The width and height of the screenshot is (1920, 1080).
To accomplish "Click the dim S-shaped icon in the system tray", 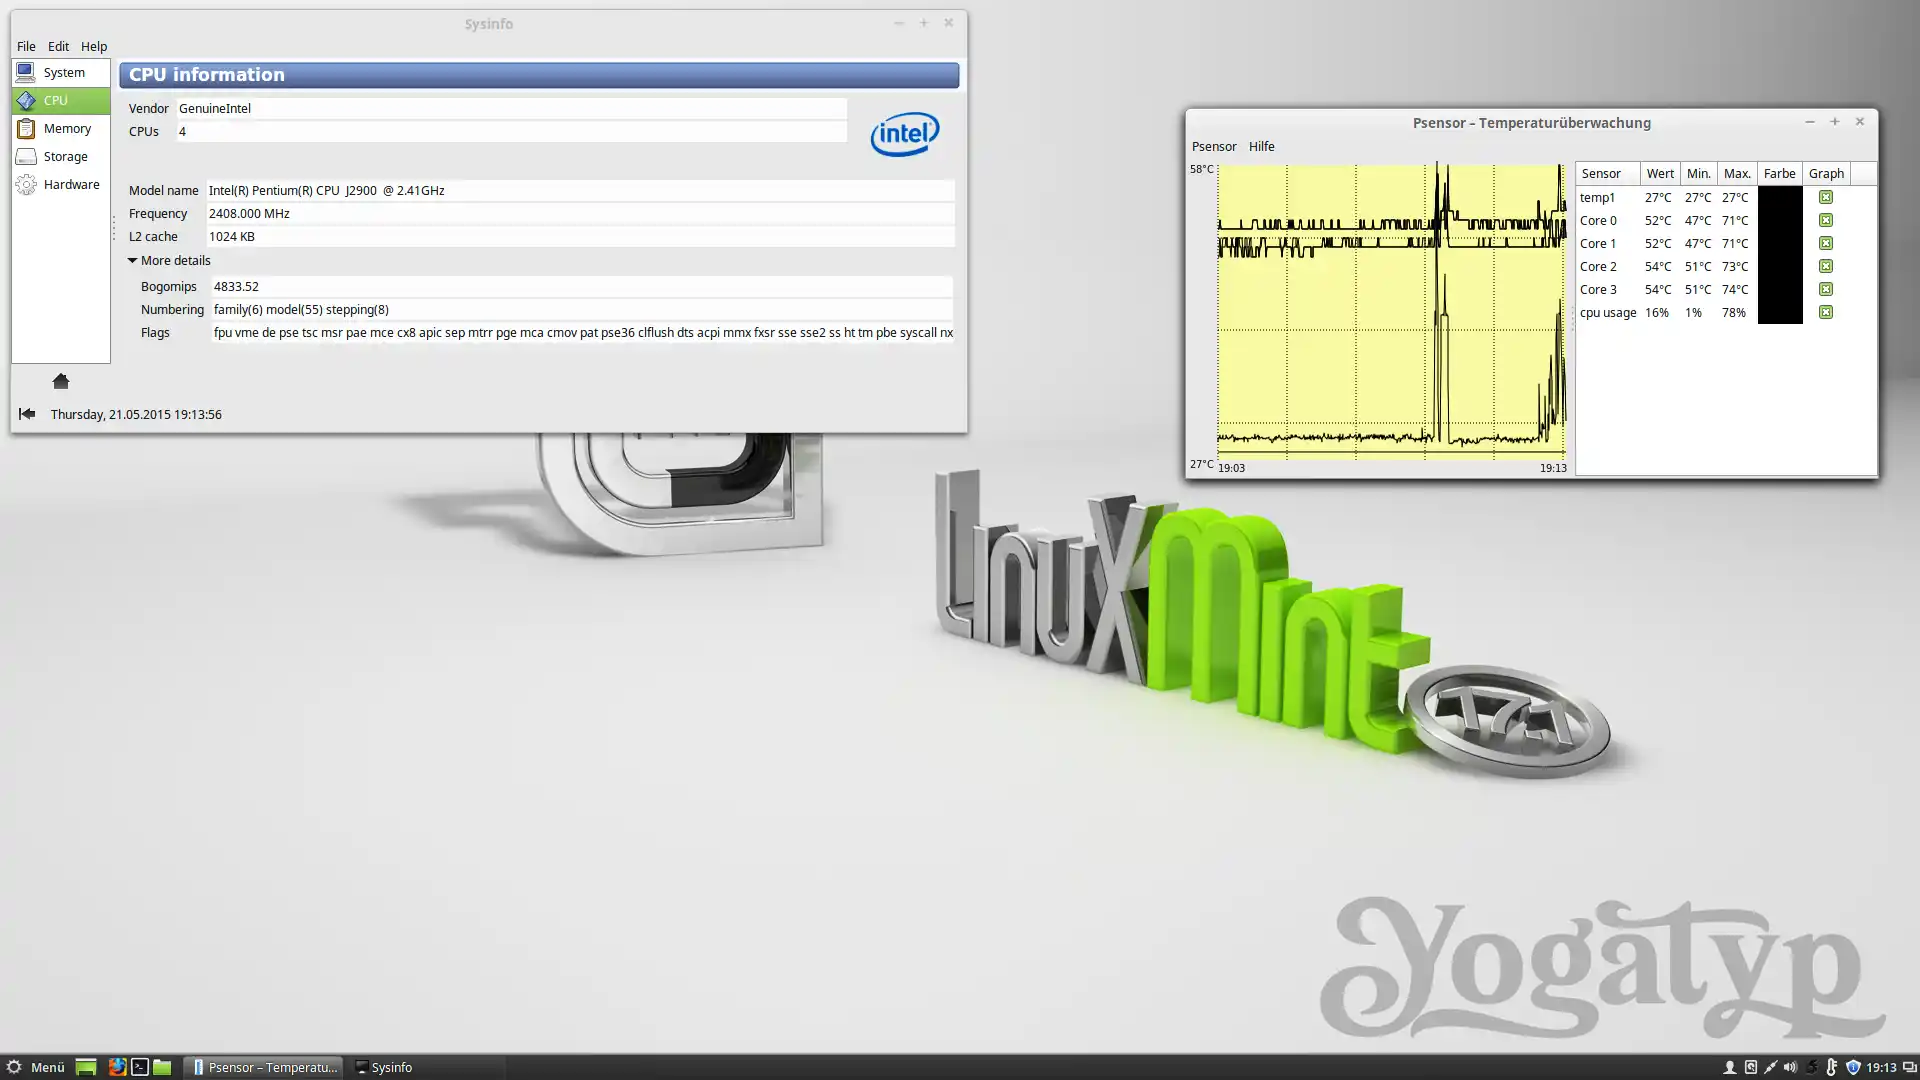I will 1811,1067.
